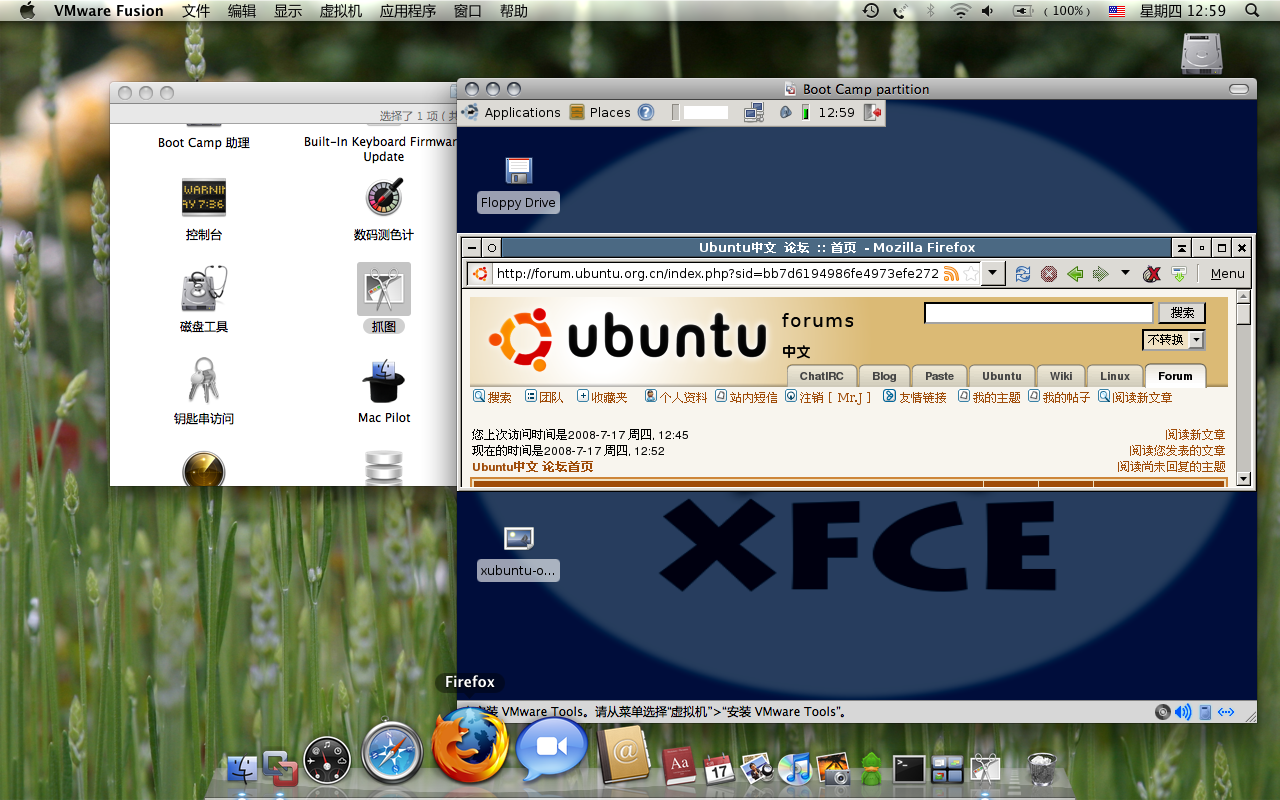Click the 搜索 search button
Viewport: 1280px width, 800px height.
coord(1182,313)
